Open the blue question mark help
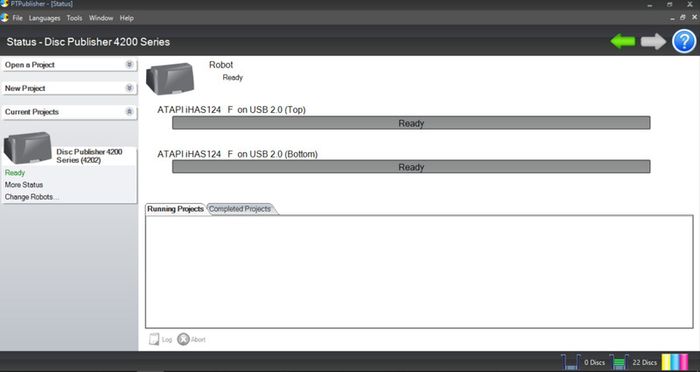The image size is (700, 372). coord(684,42)
